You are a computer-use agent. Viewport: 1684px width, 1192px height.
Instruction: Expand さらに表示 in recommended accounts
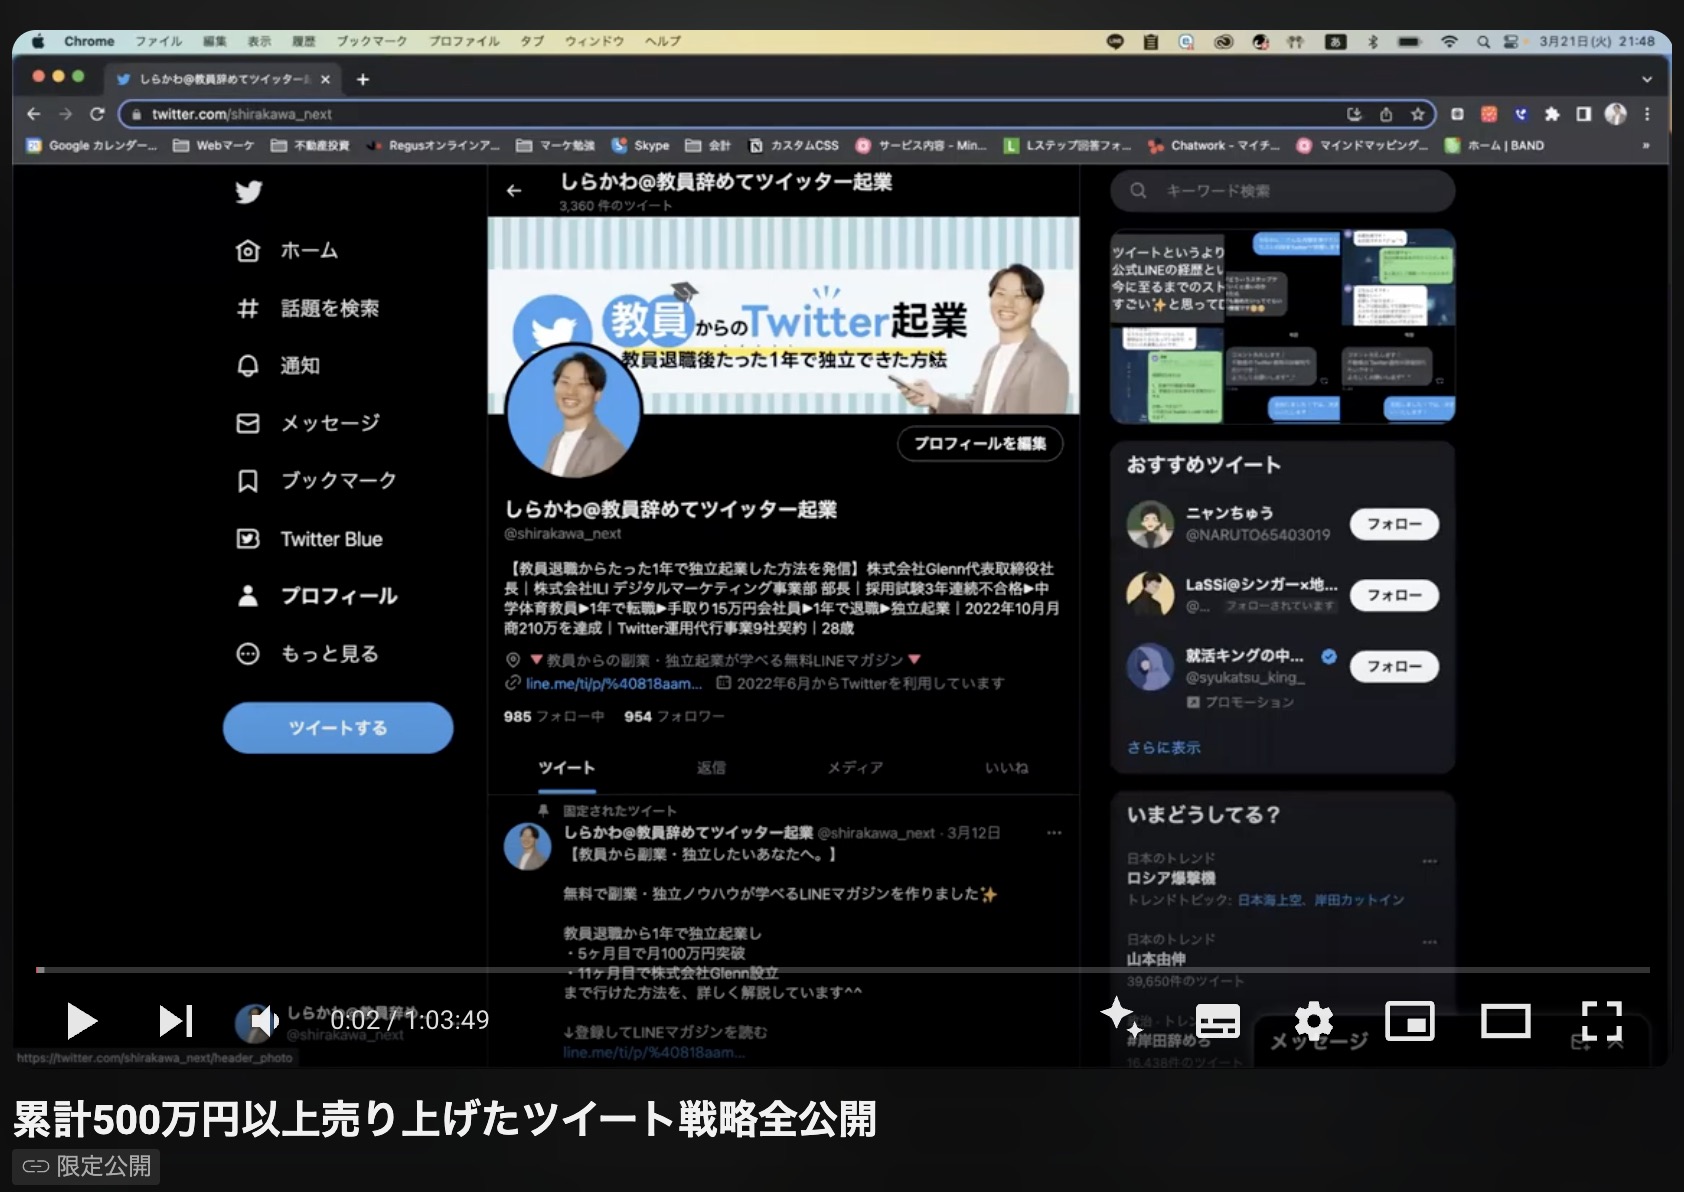[1163, 747]
